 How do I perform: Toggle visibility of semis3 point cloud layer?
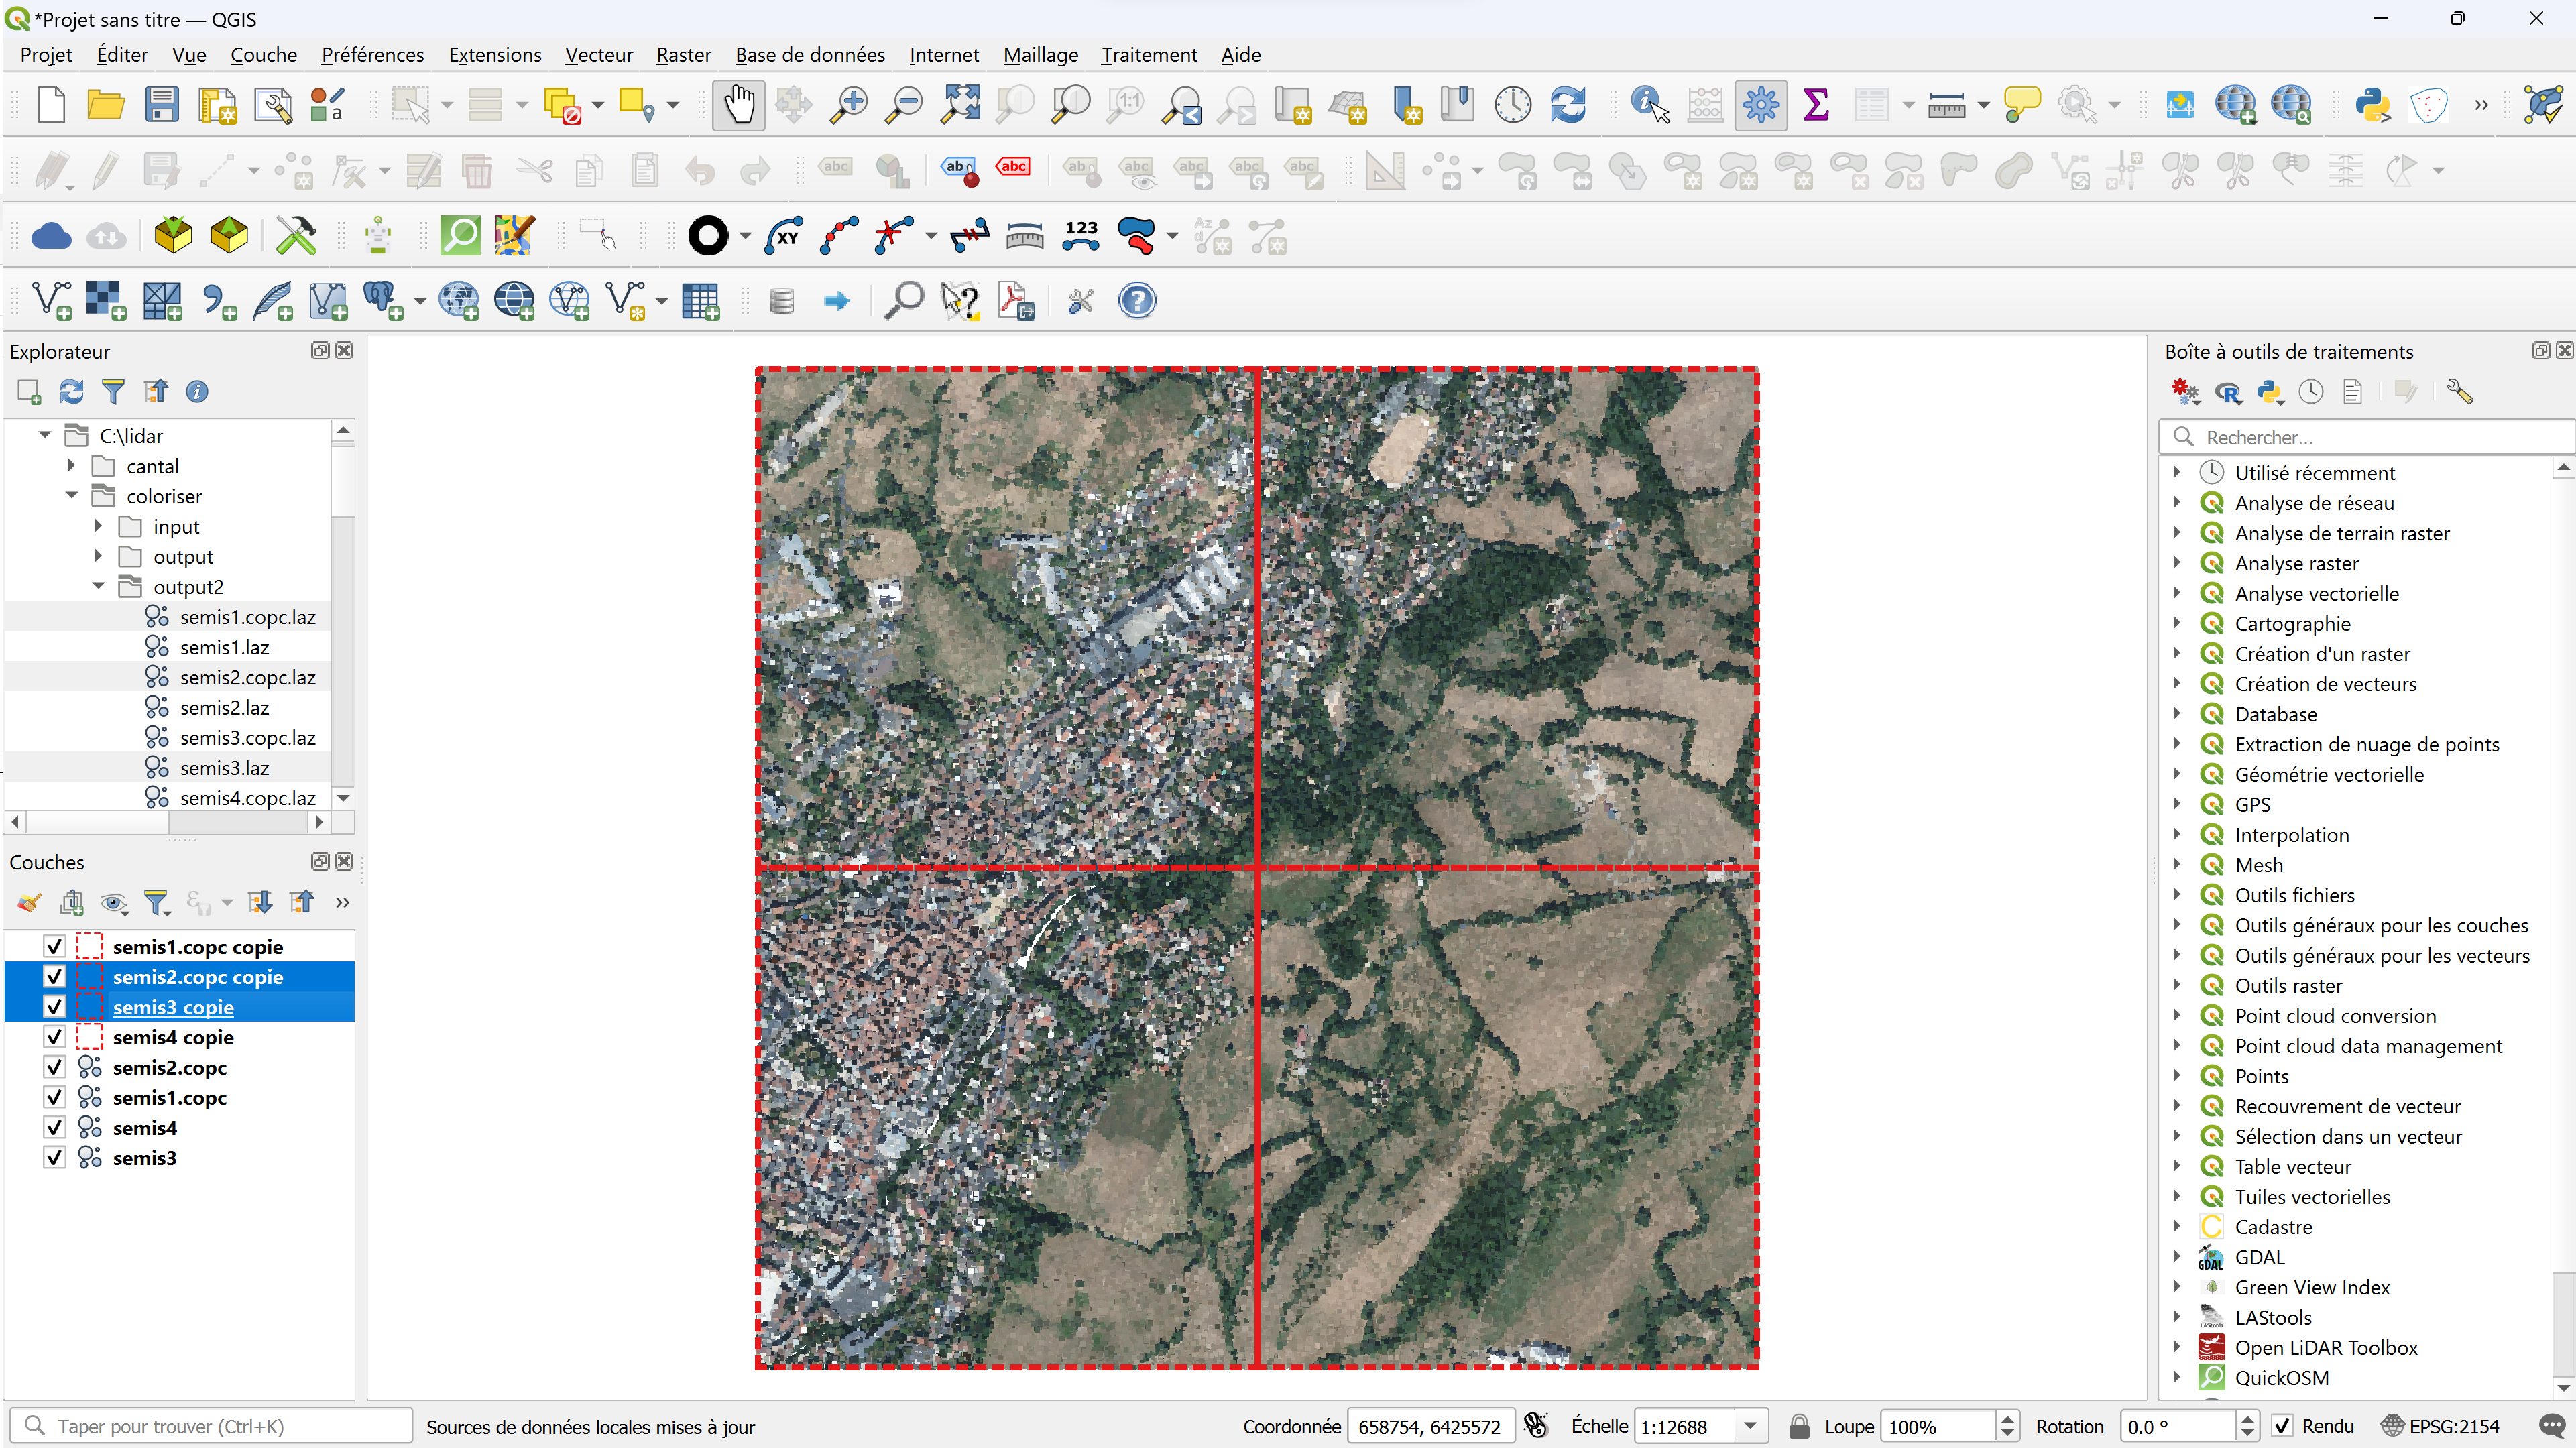point(55,1158)
